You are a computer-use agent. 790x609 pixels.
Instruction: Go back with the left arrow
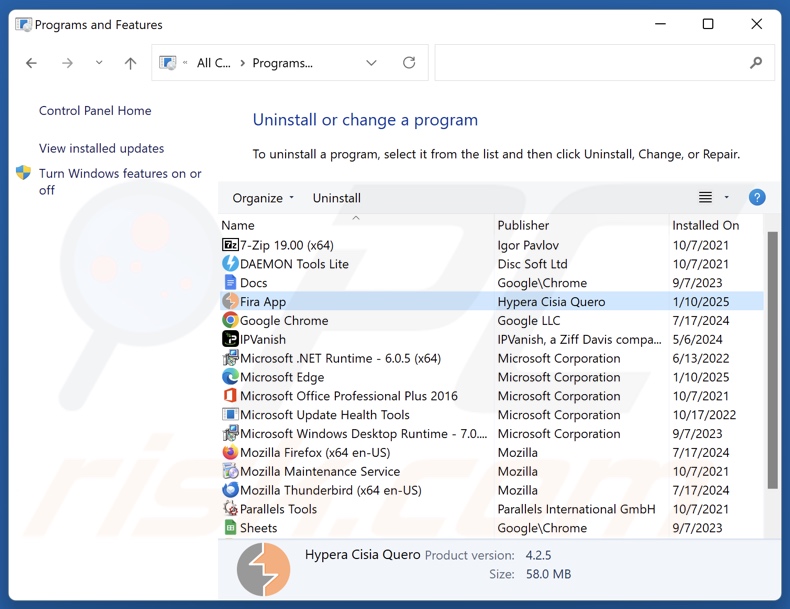pyautogui.click(x=31, y=63)
